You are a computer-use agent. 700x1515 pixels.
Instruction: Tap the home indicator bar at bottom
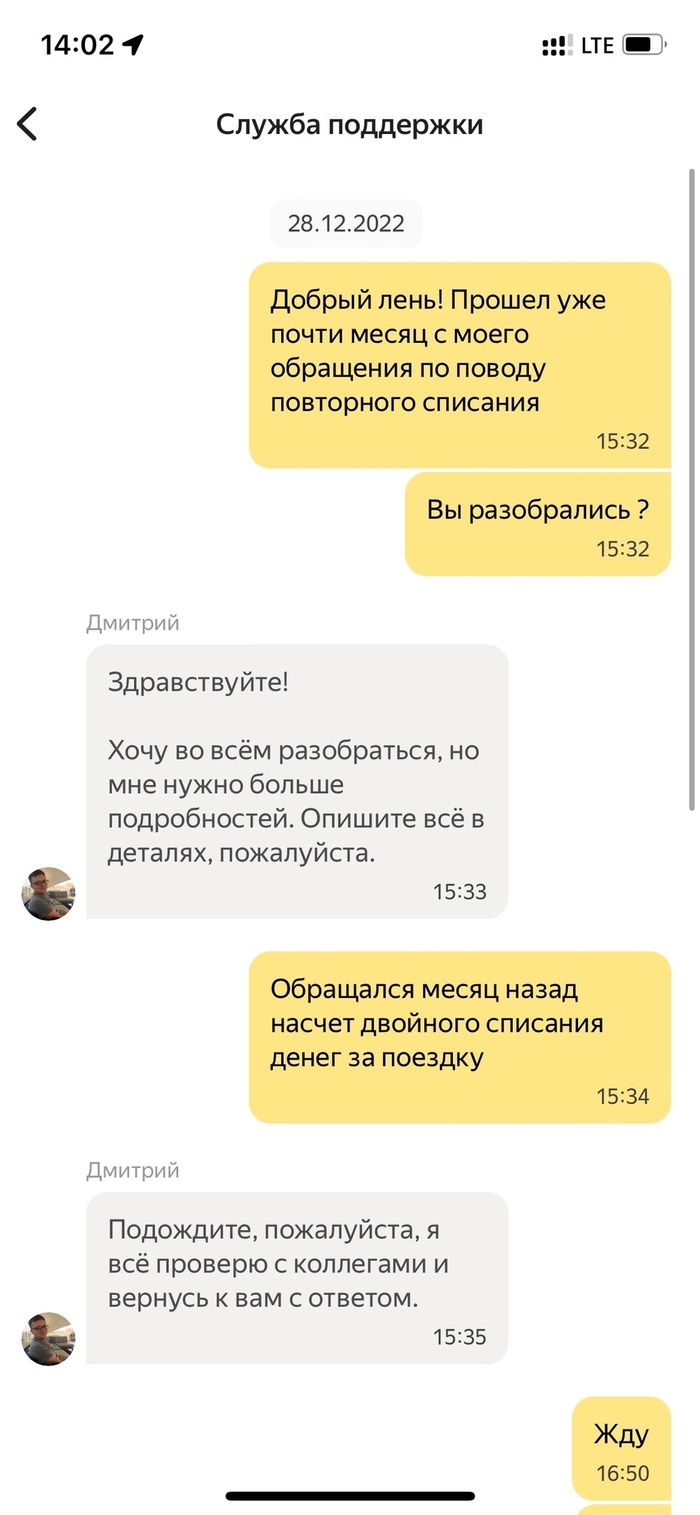pos(350,1496)
